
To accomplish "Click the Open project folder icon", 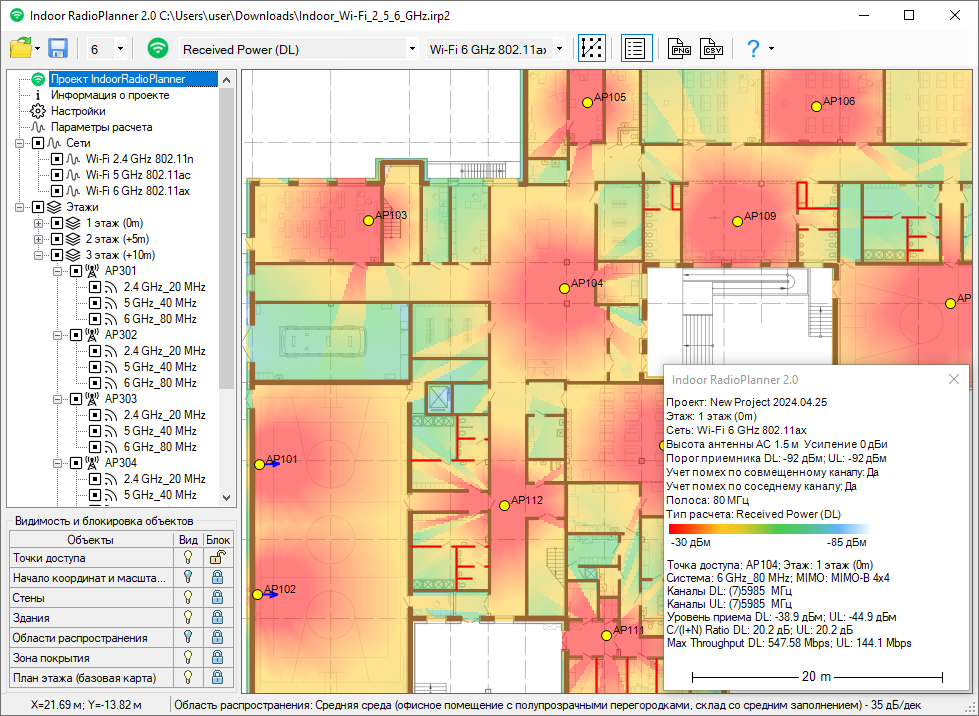I will [x=21, y=49].
